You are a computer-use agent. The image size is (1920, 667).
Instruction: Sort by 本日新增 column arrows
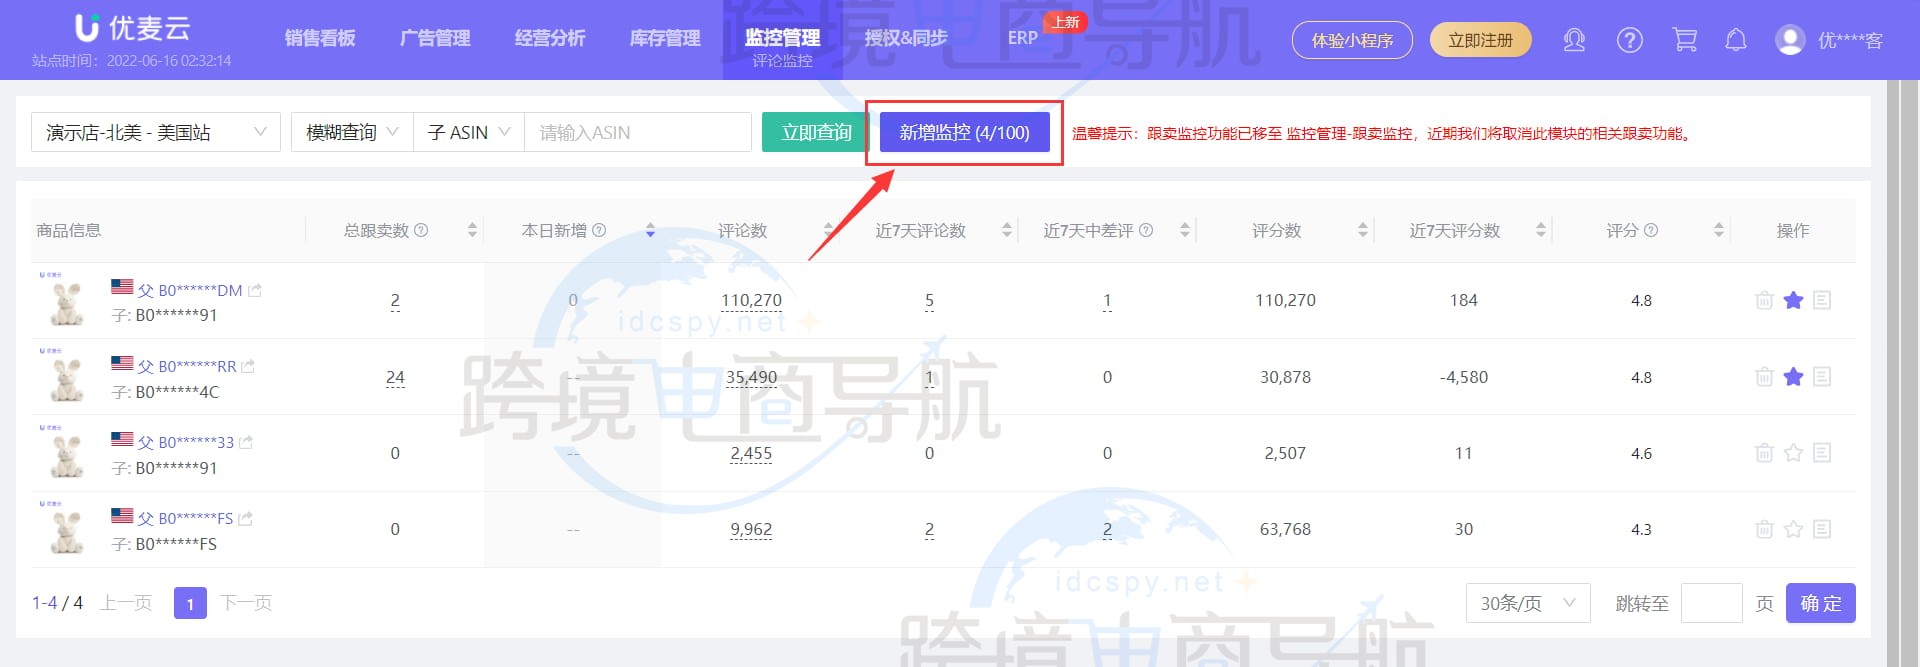coord(650,230)
